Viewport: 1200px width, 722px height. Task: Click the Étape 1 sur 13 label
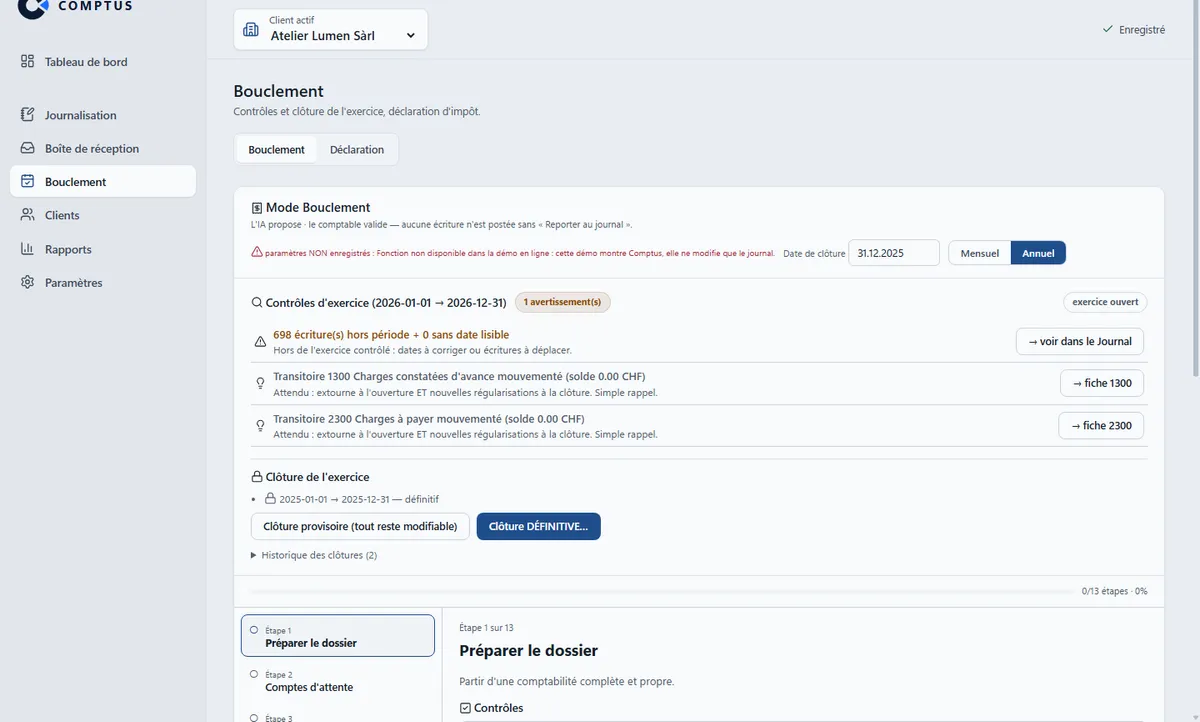tap(486, 628)
